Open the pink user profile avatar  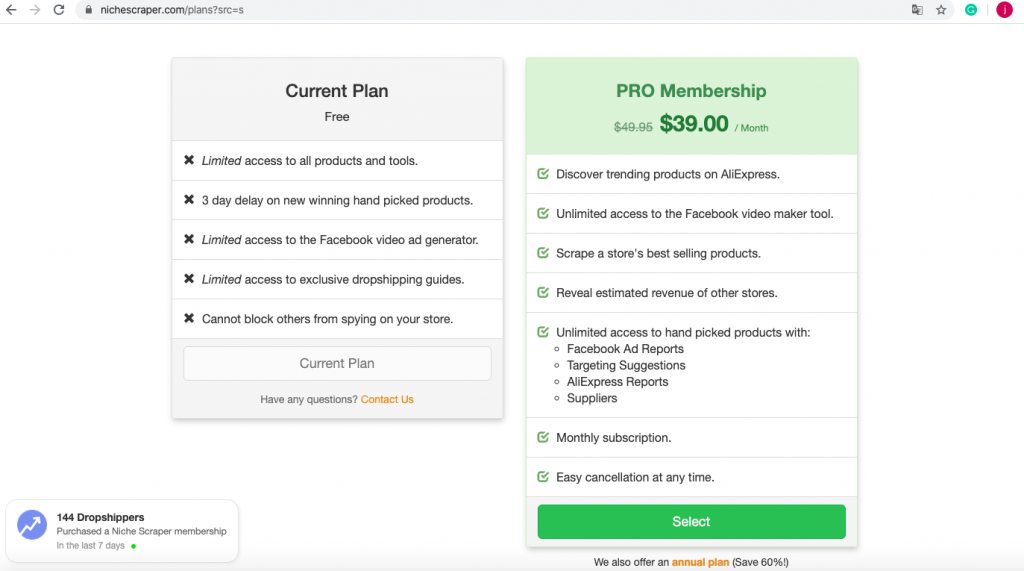pos(1004,10)
